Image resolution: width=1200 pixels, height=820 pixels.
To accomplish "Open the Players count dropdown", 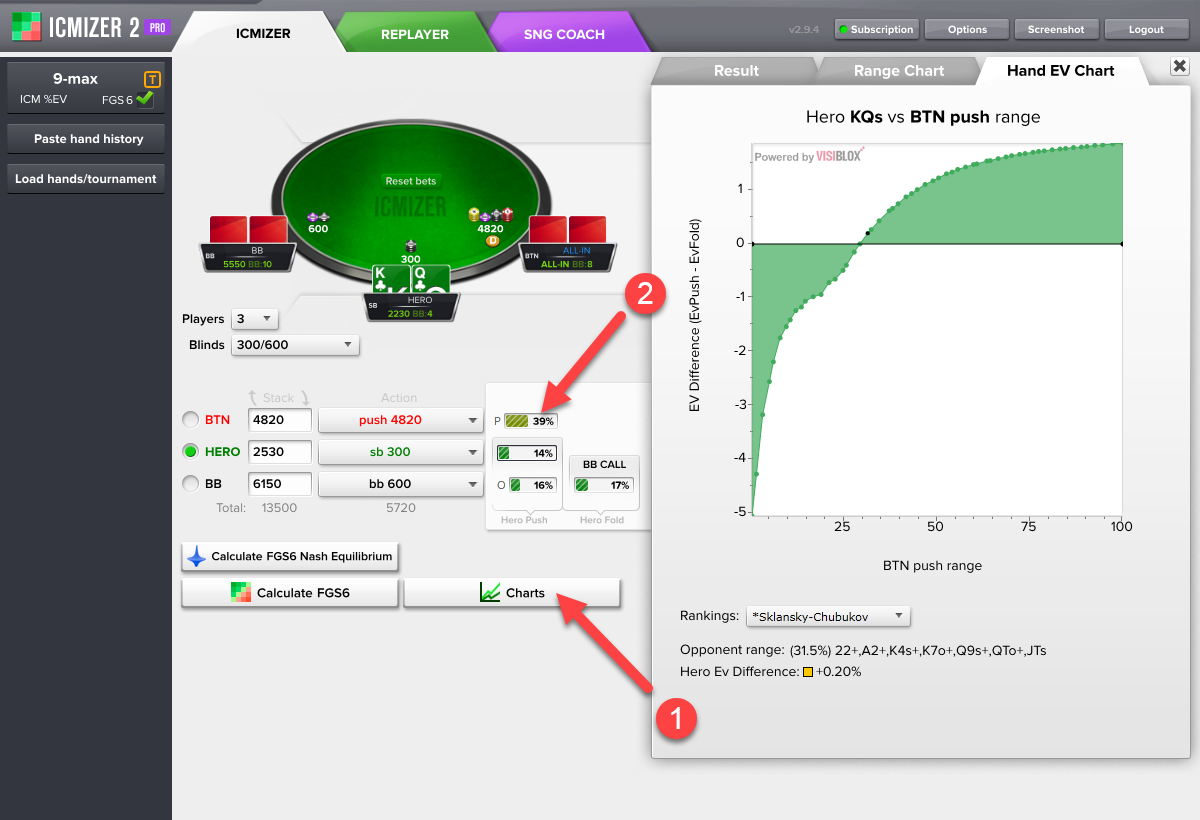I will (x=254, y=319).
